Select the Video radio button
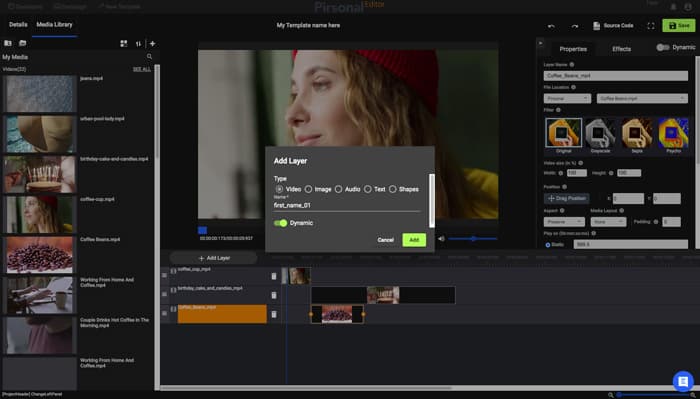This screenshot has width=700, height=399. [279, 189]
